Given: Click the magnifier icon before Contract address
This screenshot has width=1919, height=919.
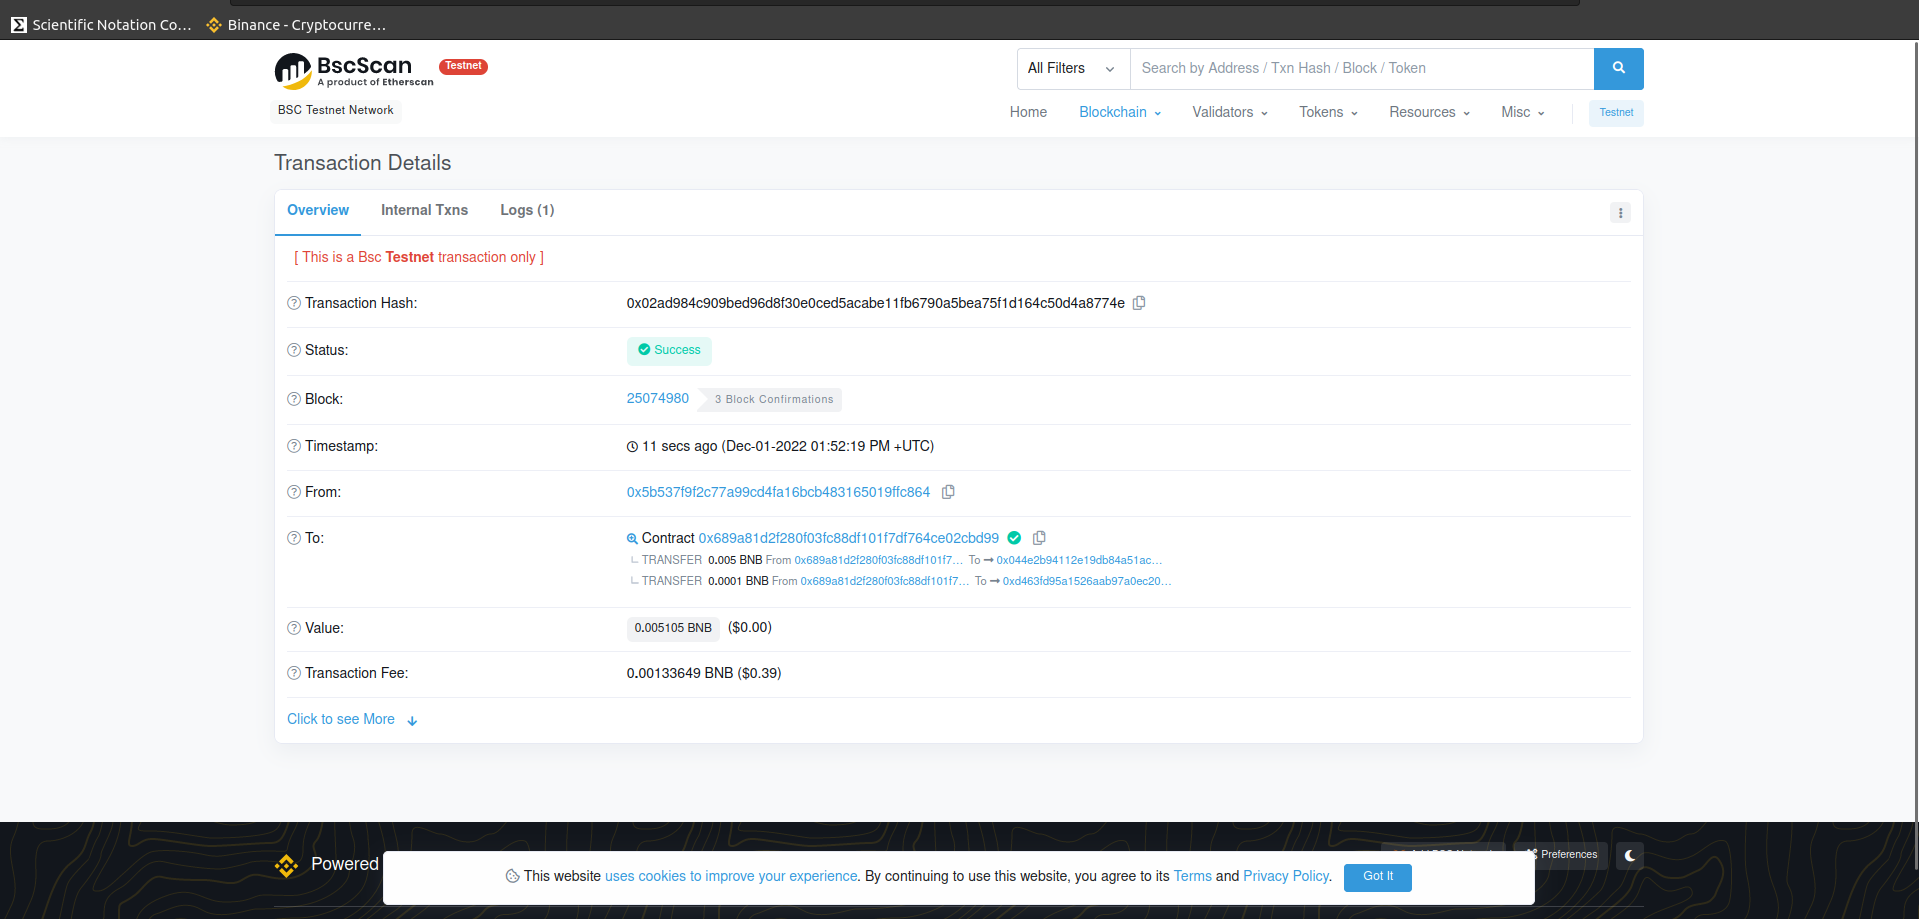Looking at the screenshot, I should [x=631, y=538].
